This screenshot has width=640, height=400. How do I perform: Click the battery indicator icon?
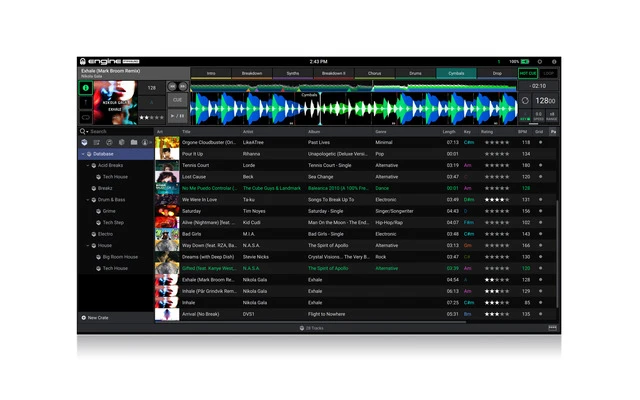click(525, 62)
